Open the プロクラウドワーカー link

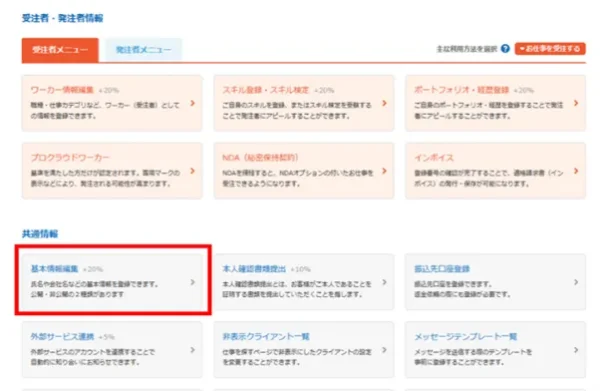(x=70, y=158)
